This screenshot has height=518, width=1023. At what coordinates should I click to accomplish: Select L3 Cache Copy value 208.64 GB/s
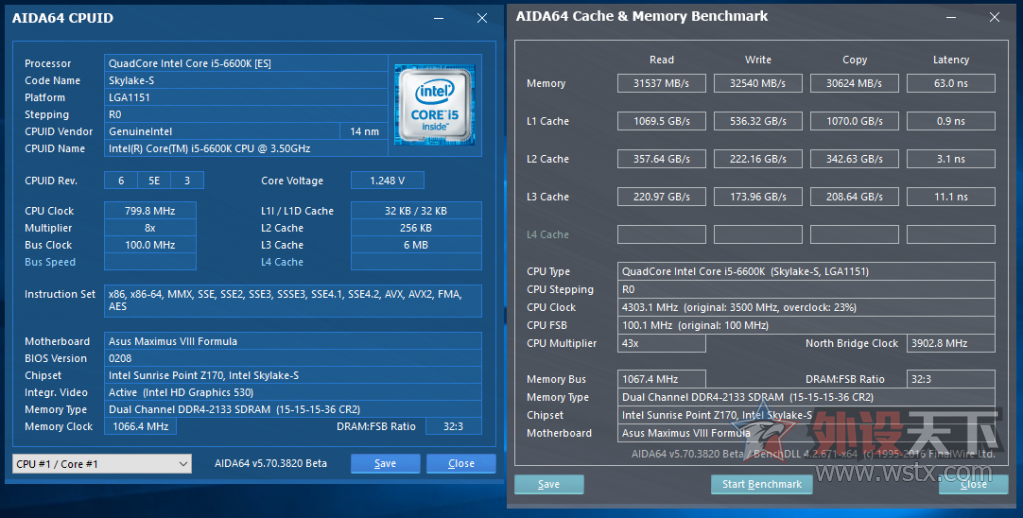click(854, 197)
